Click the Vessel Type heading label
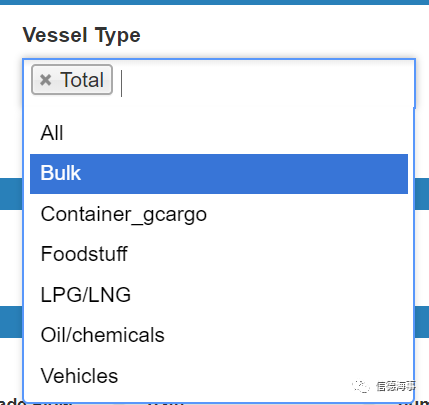429x405 pixels. click(82, 35)
